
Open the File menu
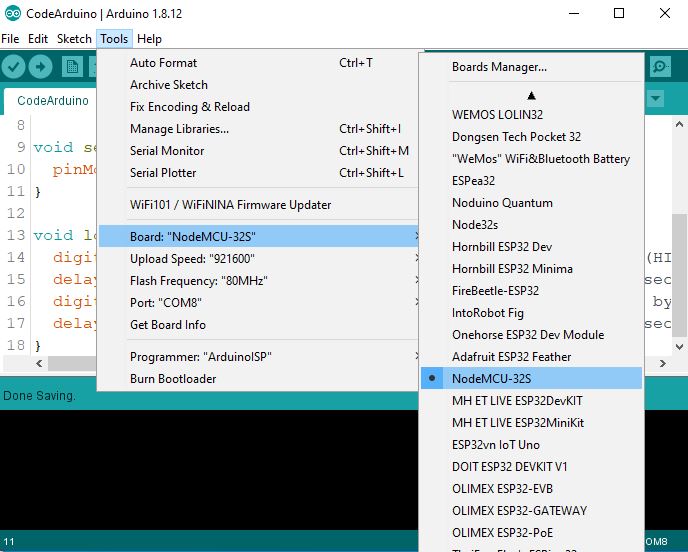click(10, 39)
